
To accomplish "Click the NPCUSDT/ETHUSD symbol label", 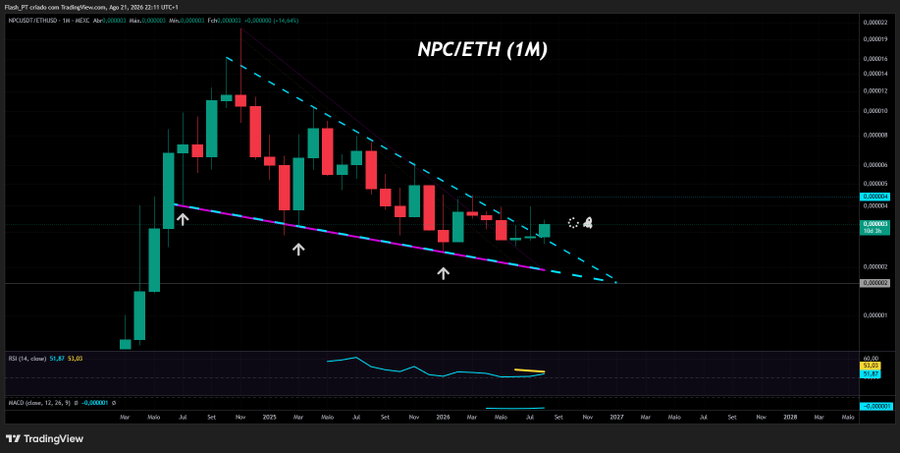I will coord(31,20).
